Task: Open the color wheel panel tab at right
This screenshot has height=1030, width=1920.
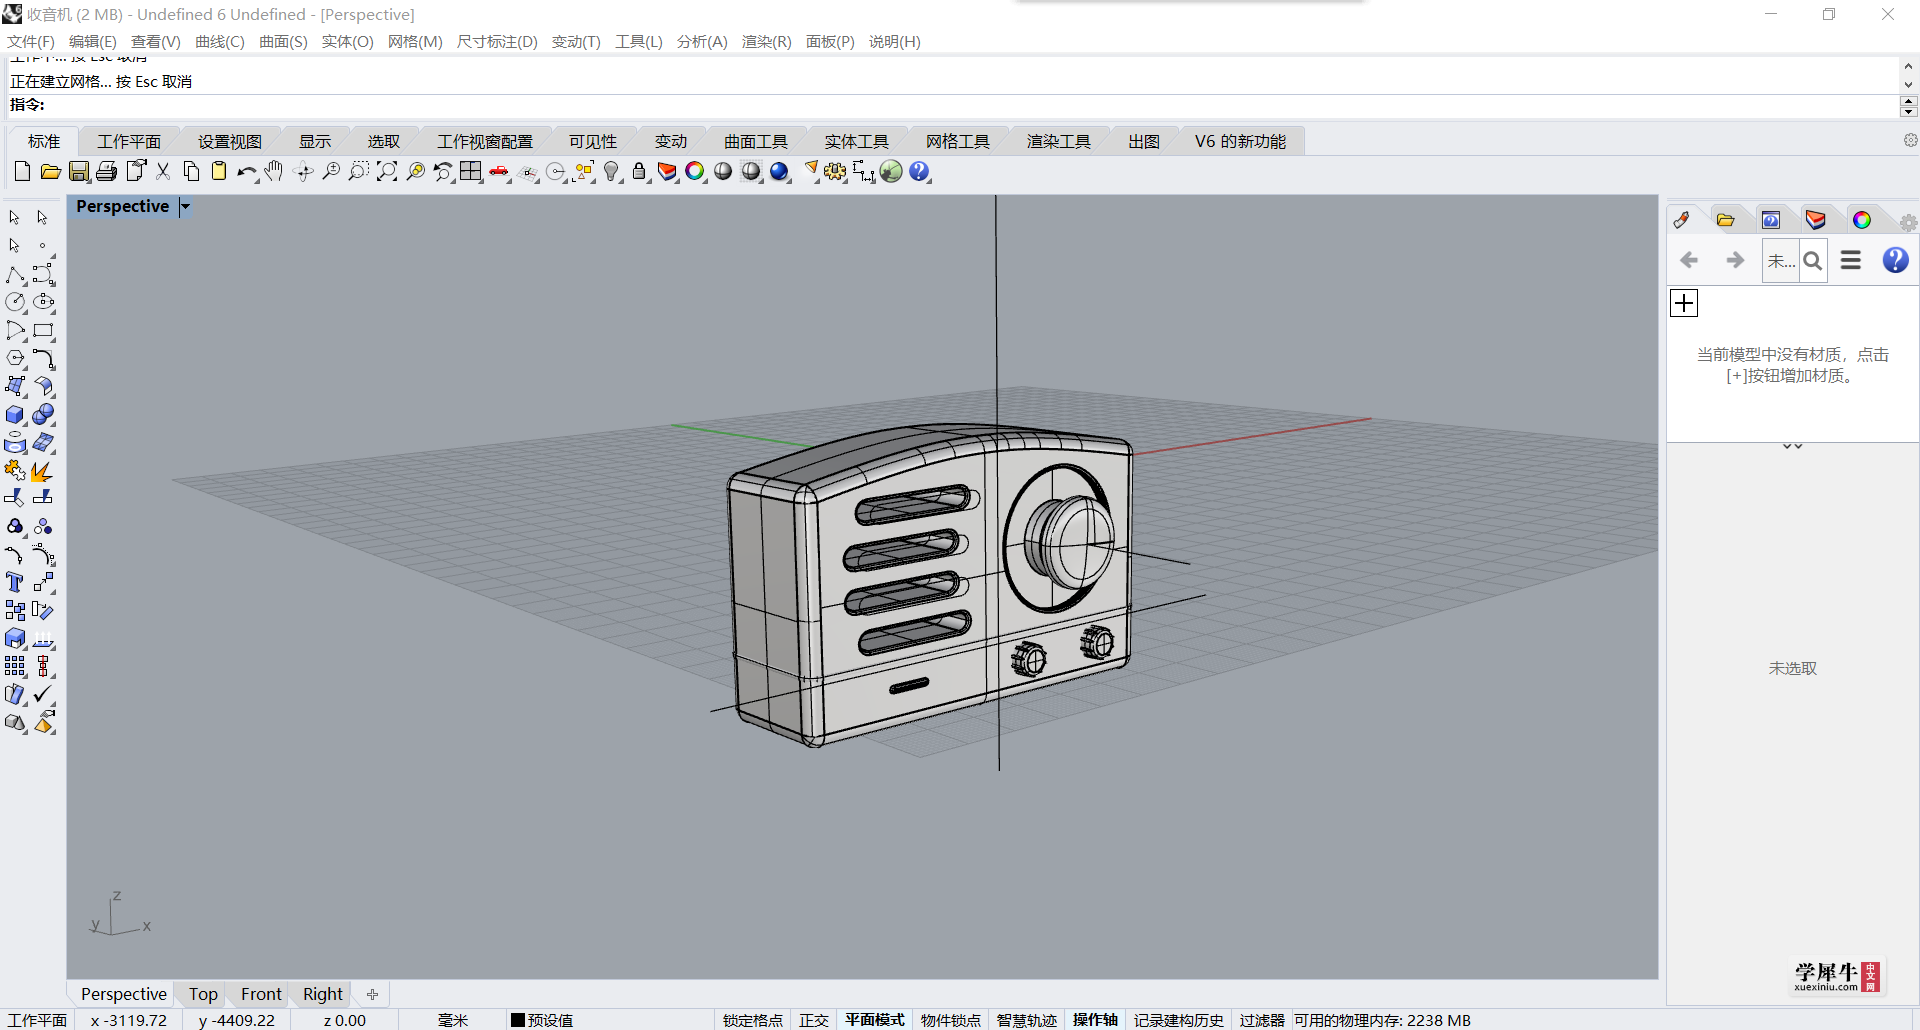Action: 1861,220
